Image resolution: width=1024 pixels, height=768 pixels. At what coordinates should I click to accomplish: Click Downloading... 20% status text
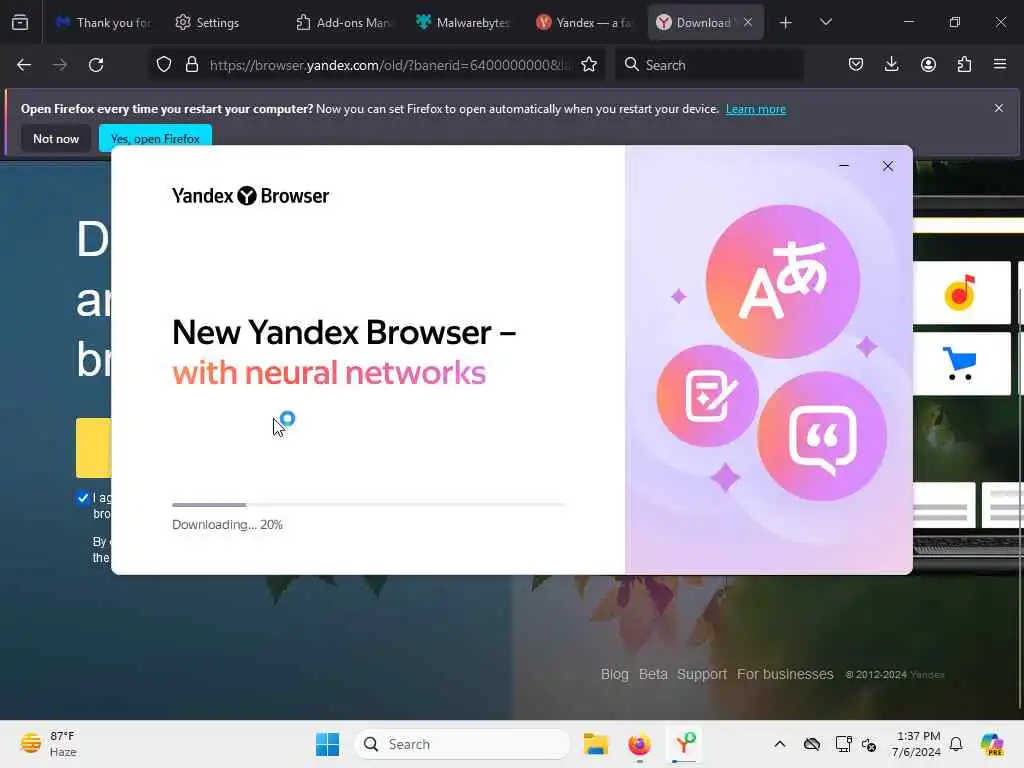(227, 524)
